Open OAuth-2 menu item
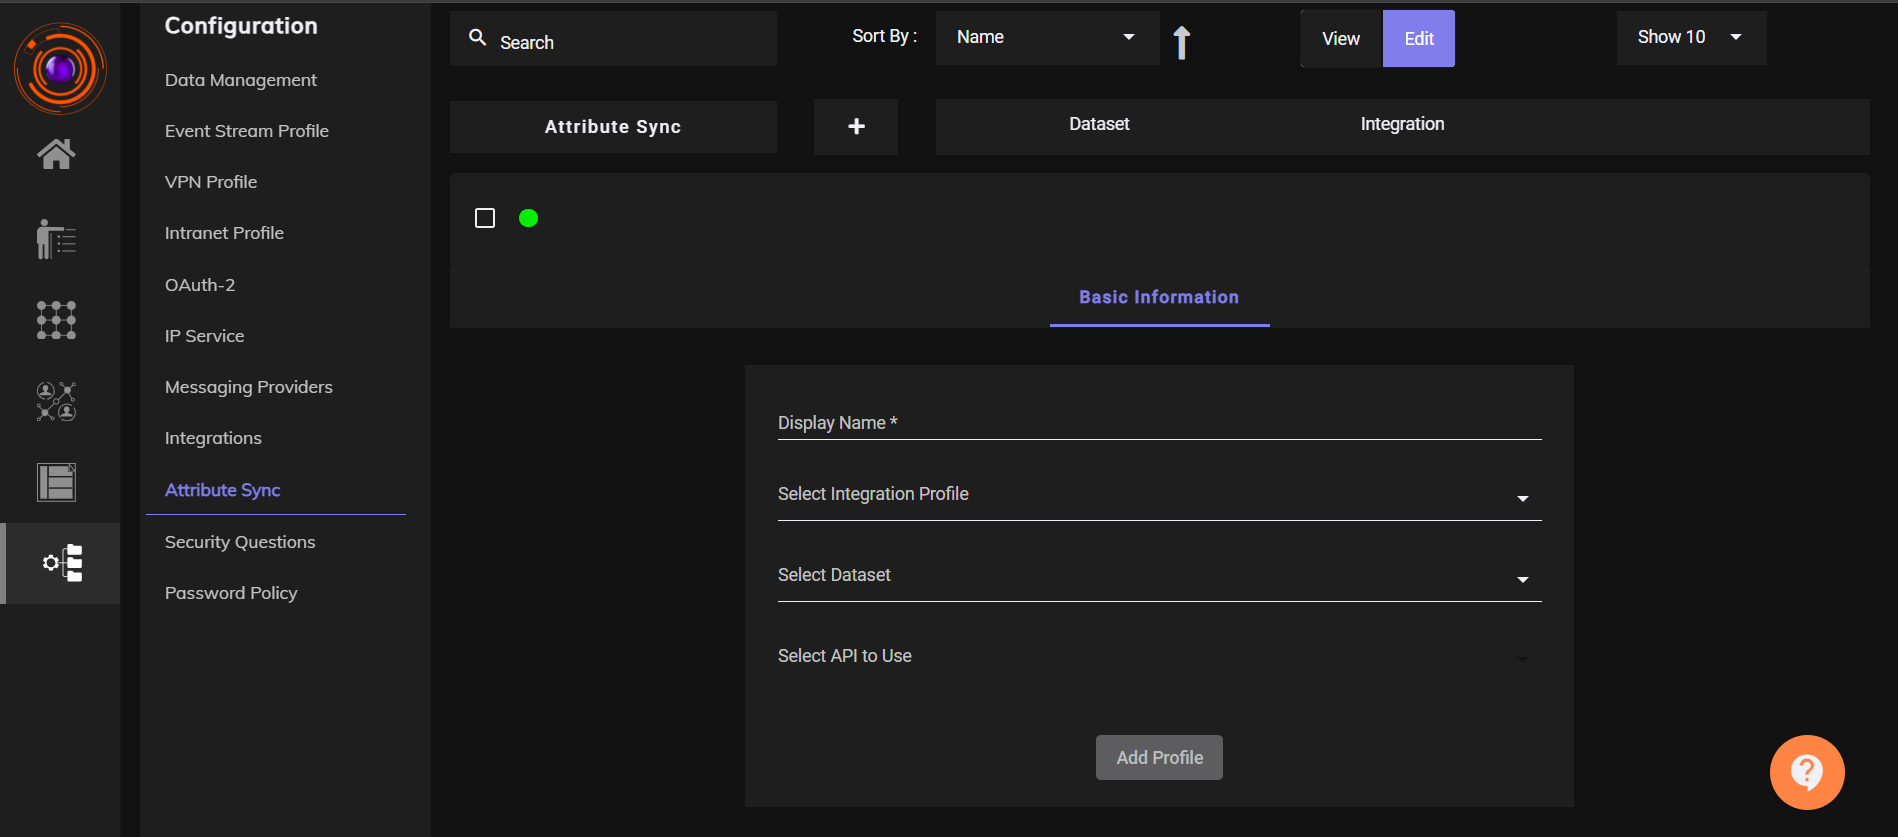Viewport: 1898px width, 837px height. click(200, 285)
